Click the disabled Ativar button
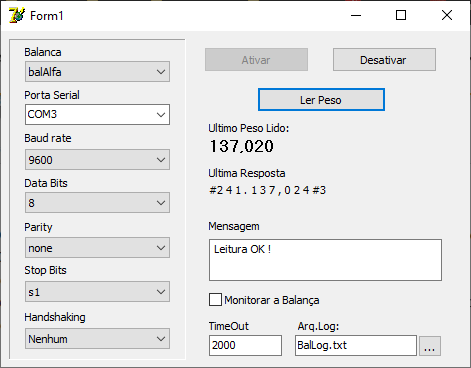 point(256,60)
